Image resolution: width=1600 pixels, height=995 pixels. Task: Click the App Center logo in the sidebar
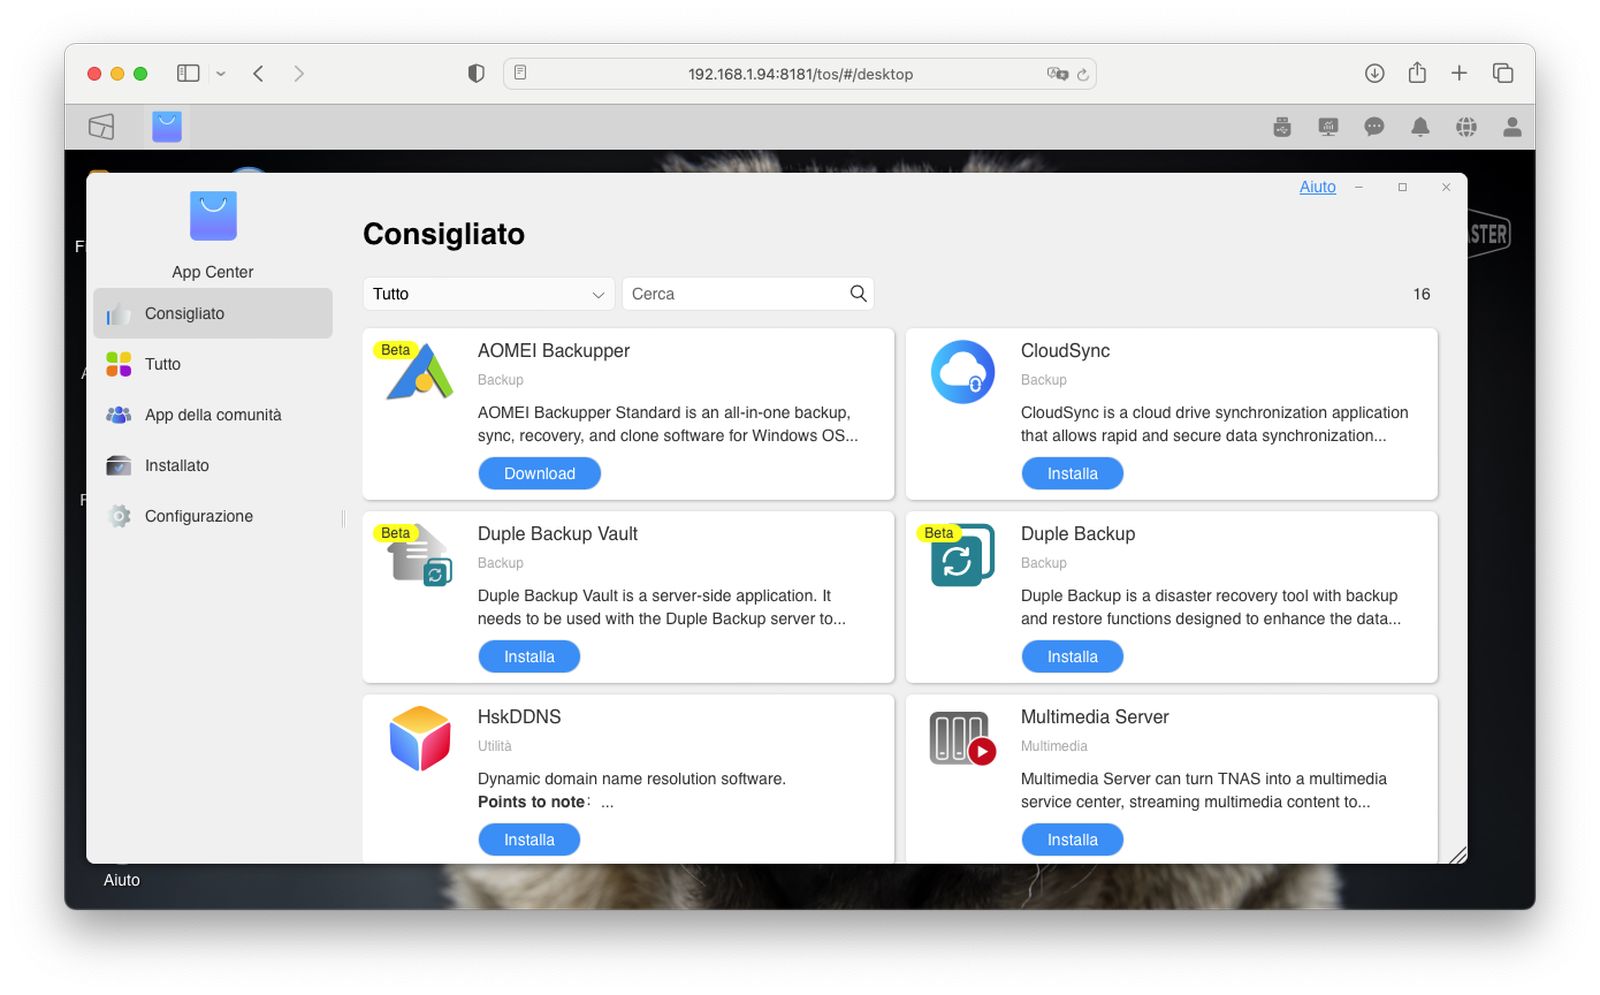[213, 216]
